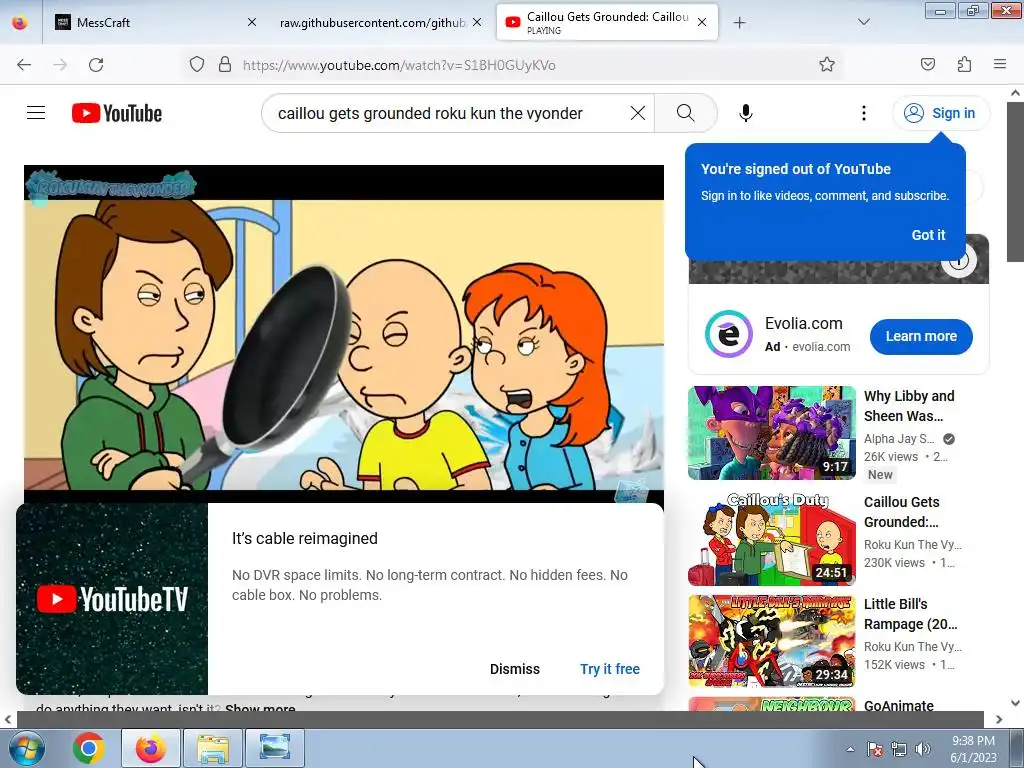This screenshot has height=768, width=1024.
Task: Go back to the previous page
Action: tap(24, 65)
